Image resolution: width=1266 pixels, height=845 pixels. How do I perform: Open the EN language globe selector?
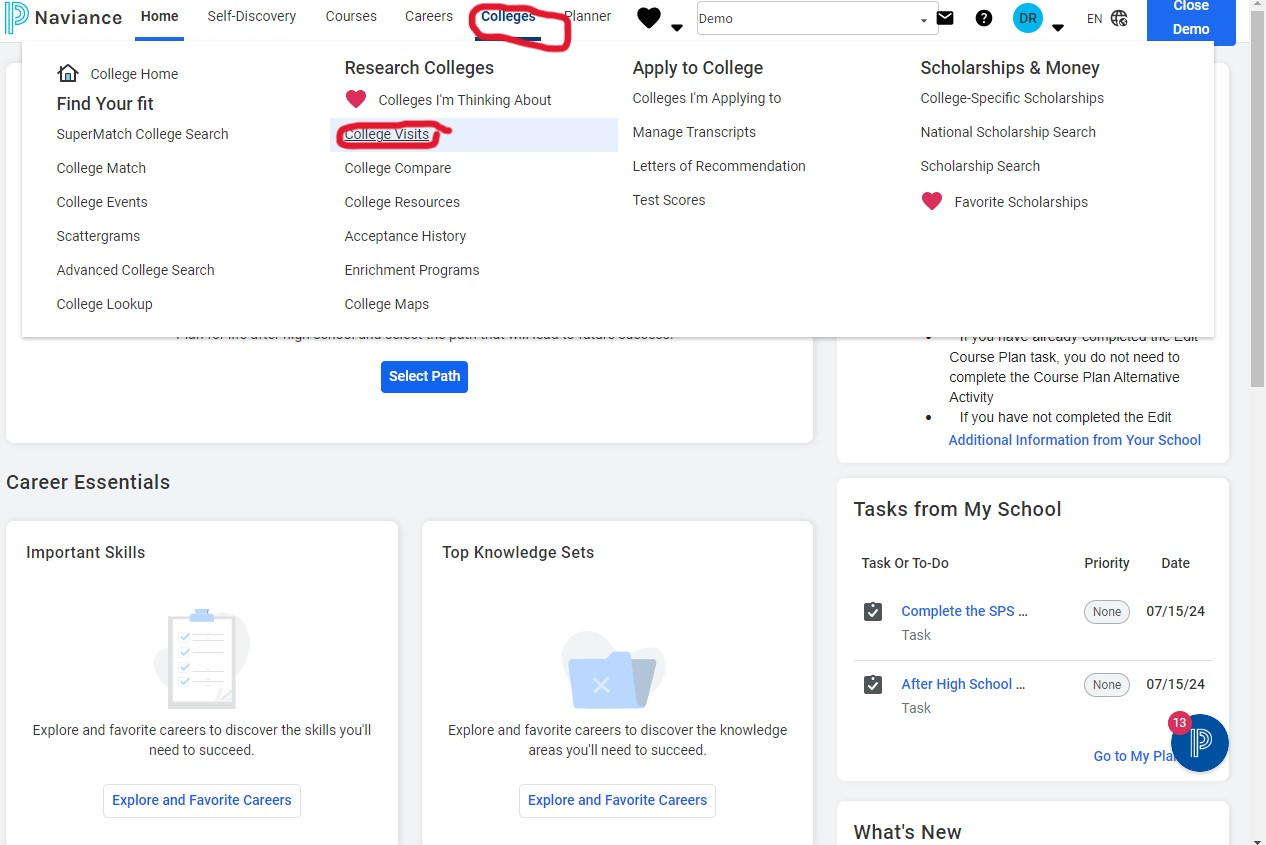[x=1107, y=18]
